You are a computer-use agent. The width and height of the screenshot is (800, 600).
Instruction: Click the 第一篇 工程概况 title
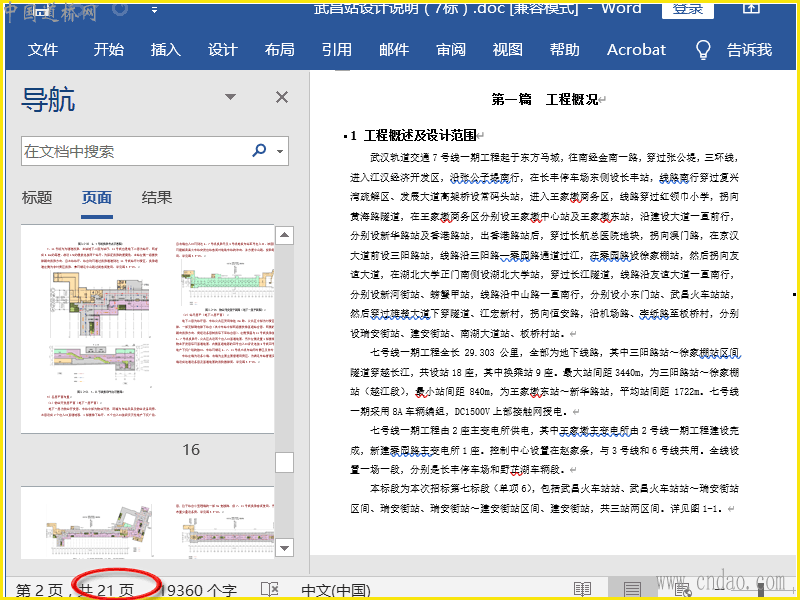pos(544,99)
